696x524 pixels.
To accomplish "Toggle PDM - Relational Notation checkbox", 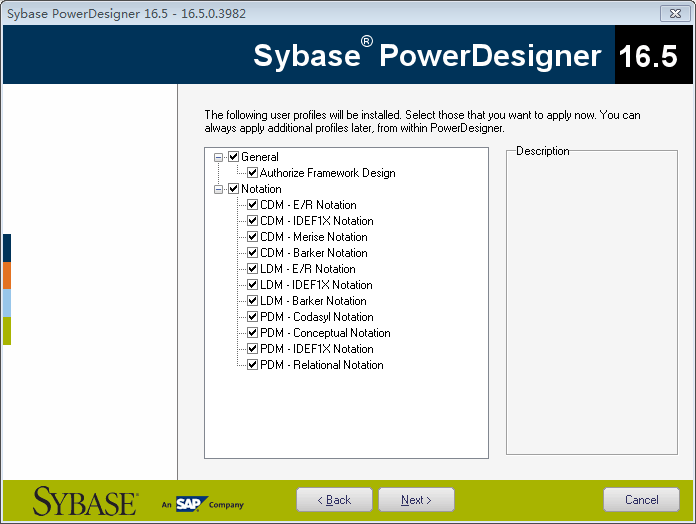I will 253,364.
